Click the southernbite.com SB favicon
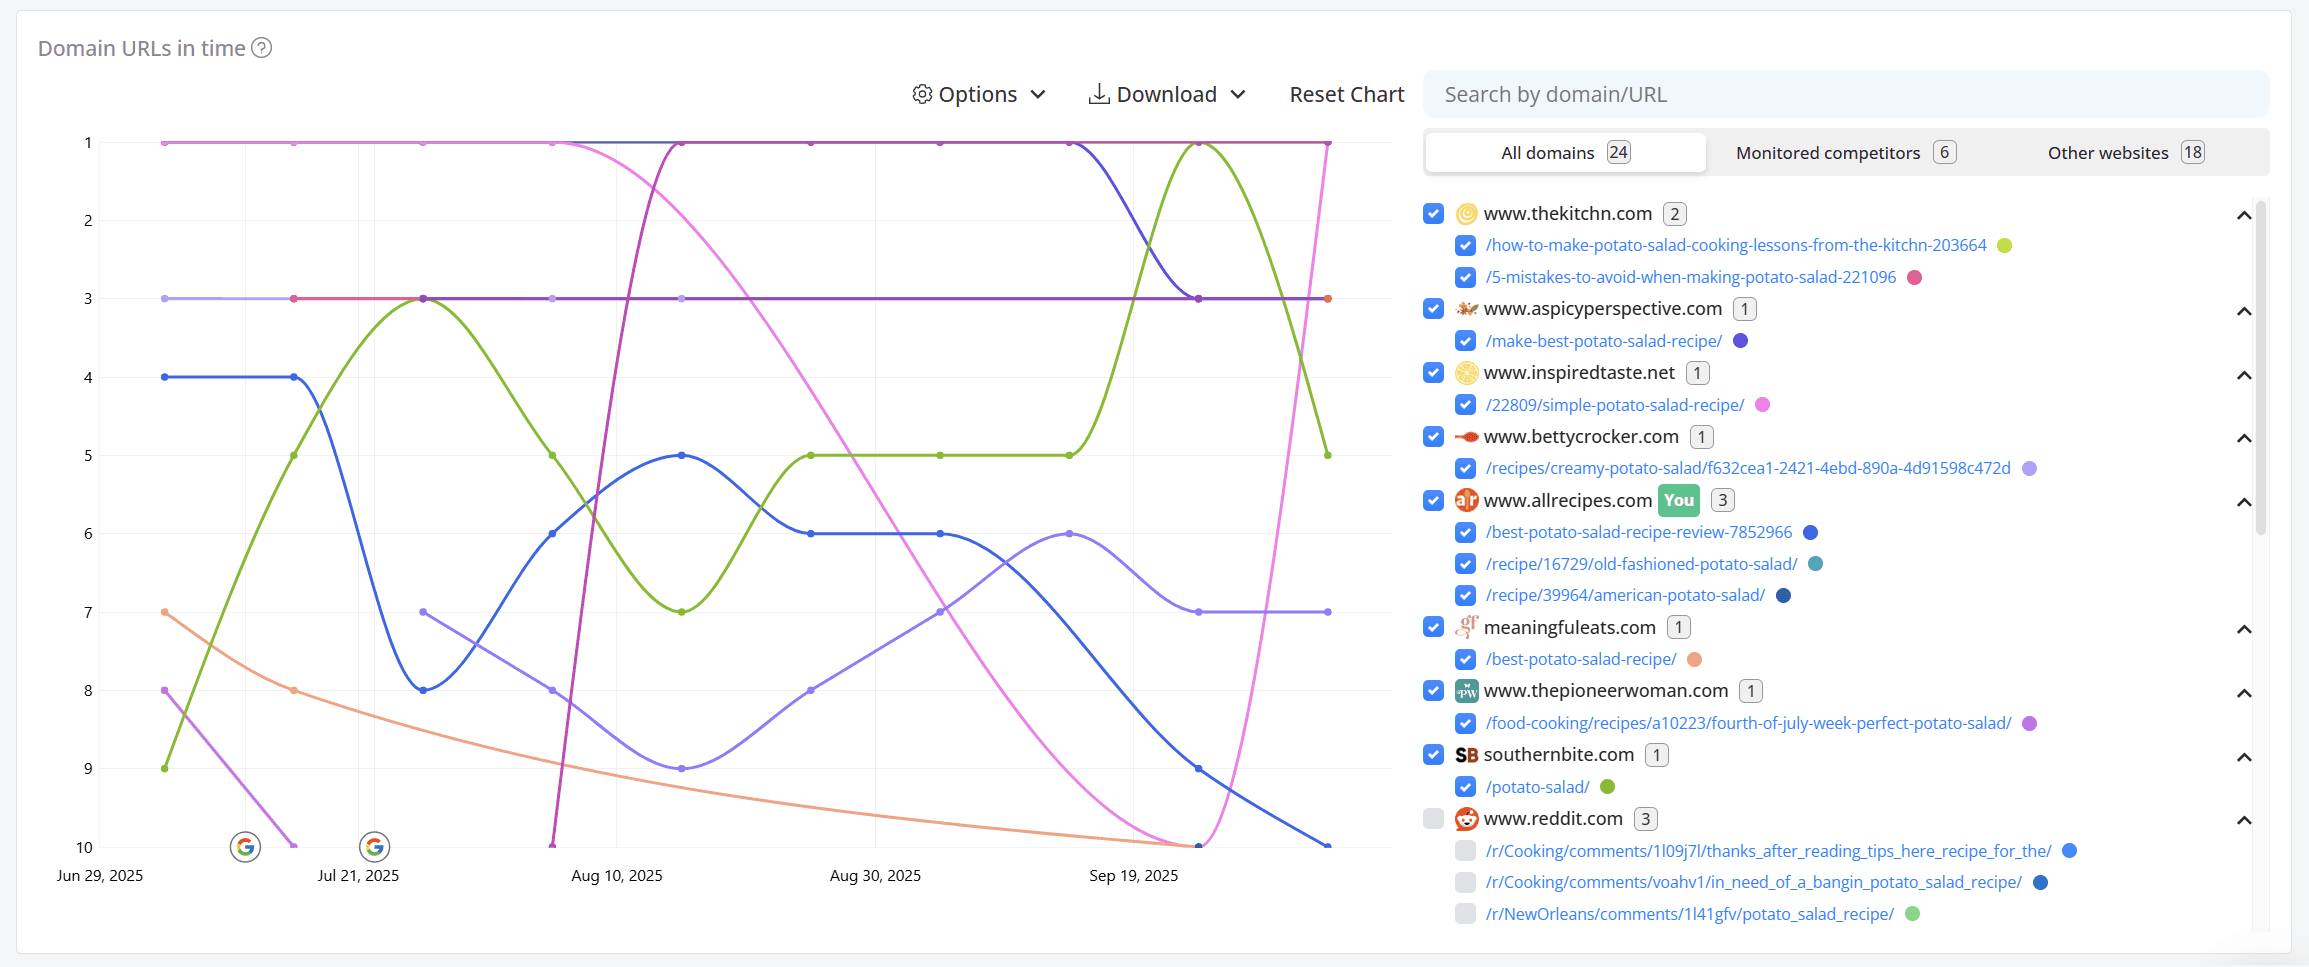The height and width of the screenshot is (967, 2309). click(1467, 755)
